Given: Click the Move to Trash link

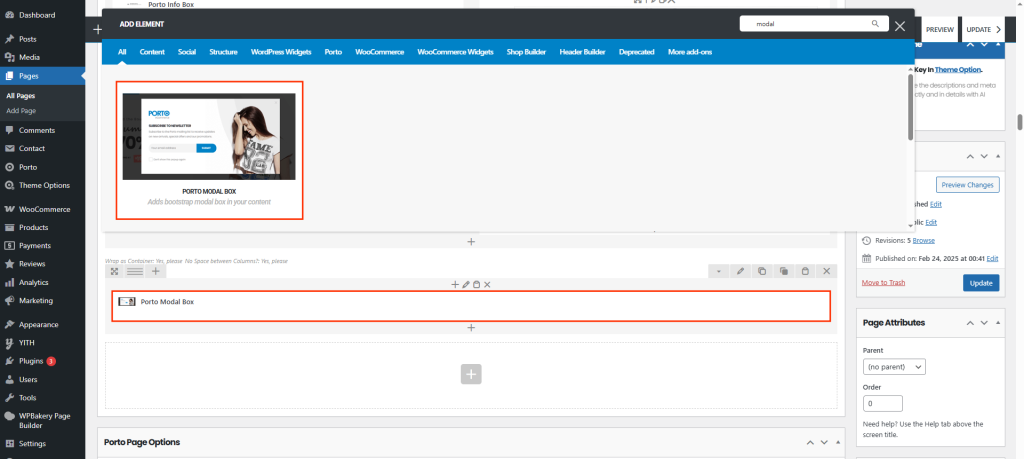Looking at the screenshot, I should pyautogui.click(x=884, y=283).
